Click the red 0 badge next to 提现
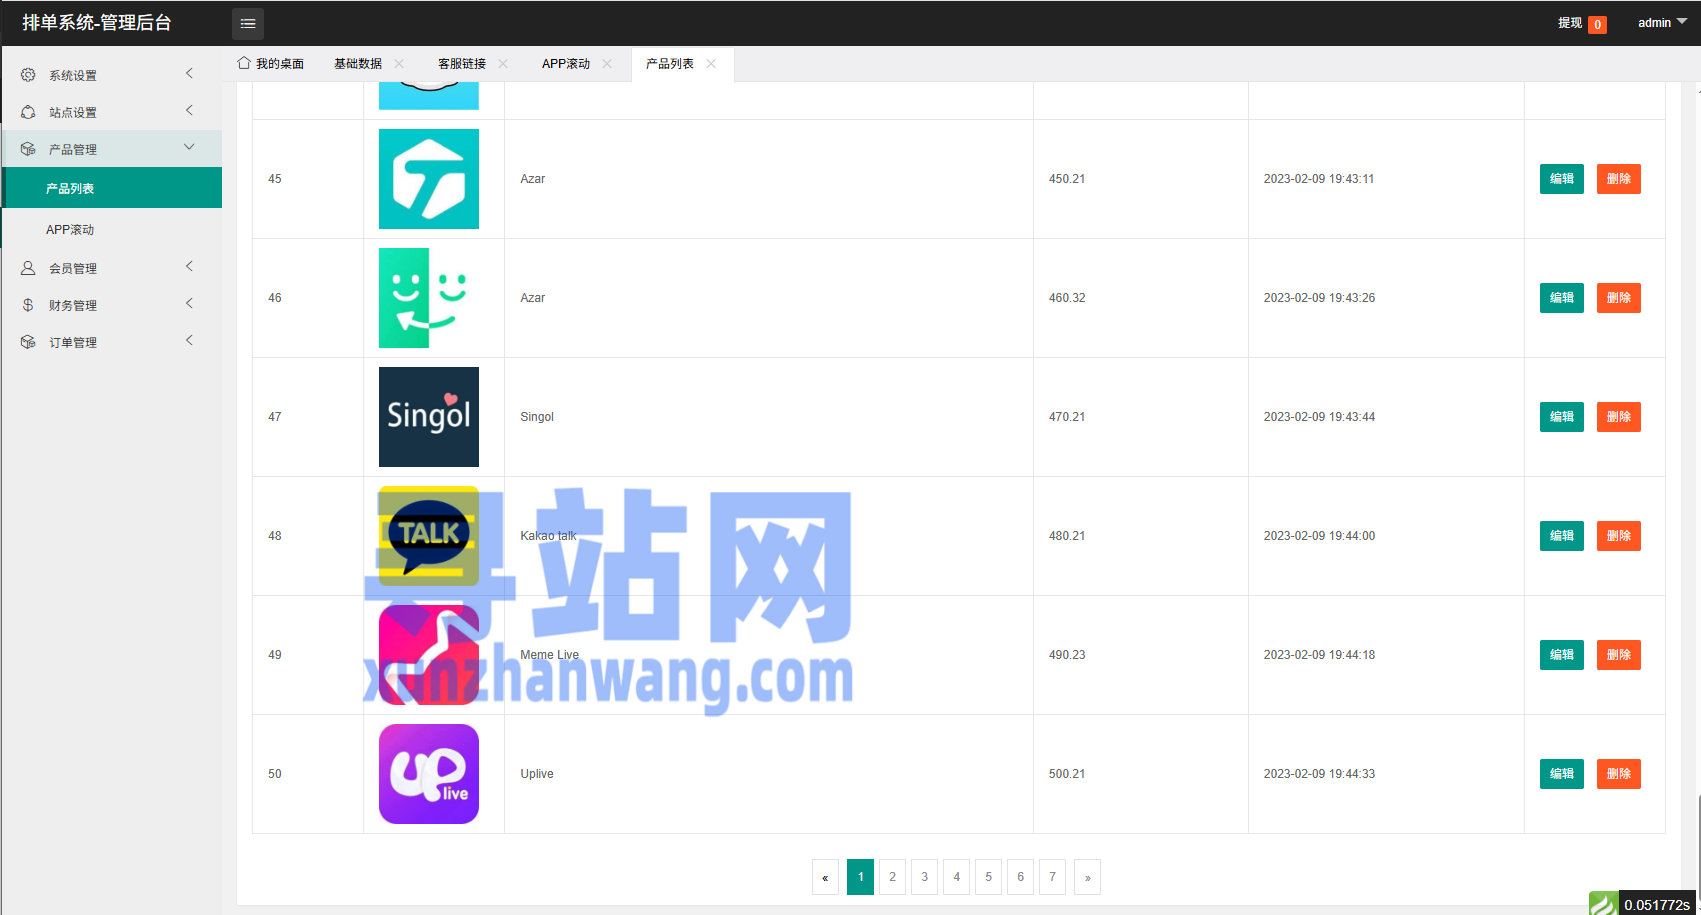Viewport: 1701px width, 915px height. [x=1598, y=25]
